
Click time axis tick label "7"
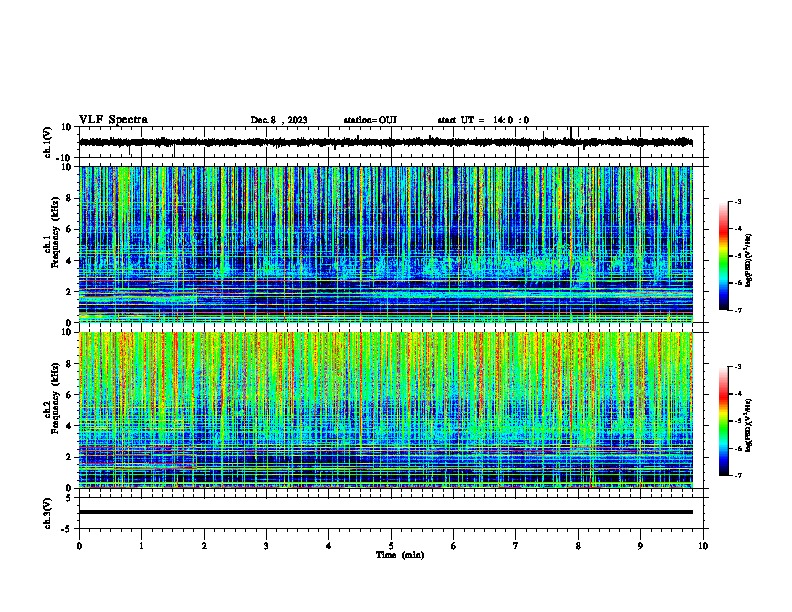(x=516, y=546)
